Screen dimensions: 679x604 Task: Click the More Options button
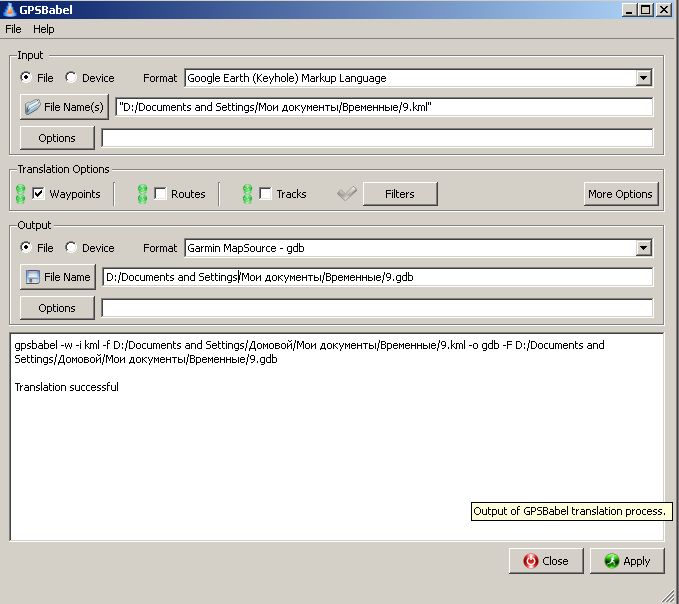pyautogui.click(x=620, y=194)
